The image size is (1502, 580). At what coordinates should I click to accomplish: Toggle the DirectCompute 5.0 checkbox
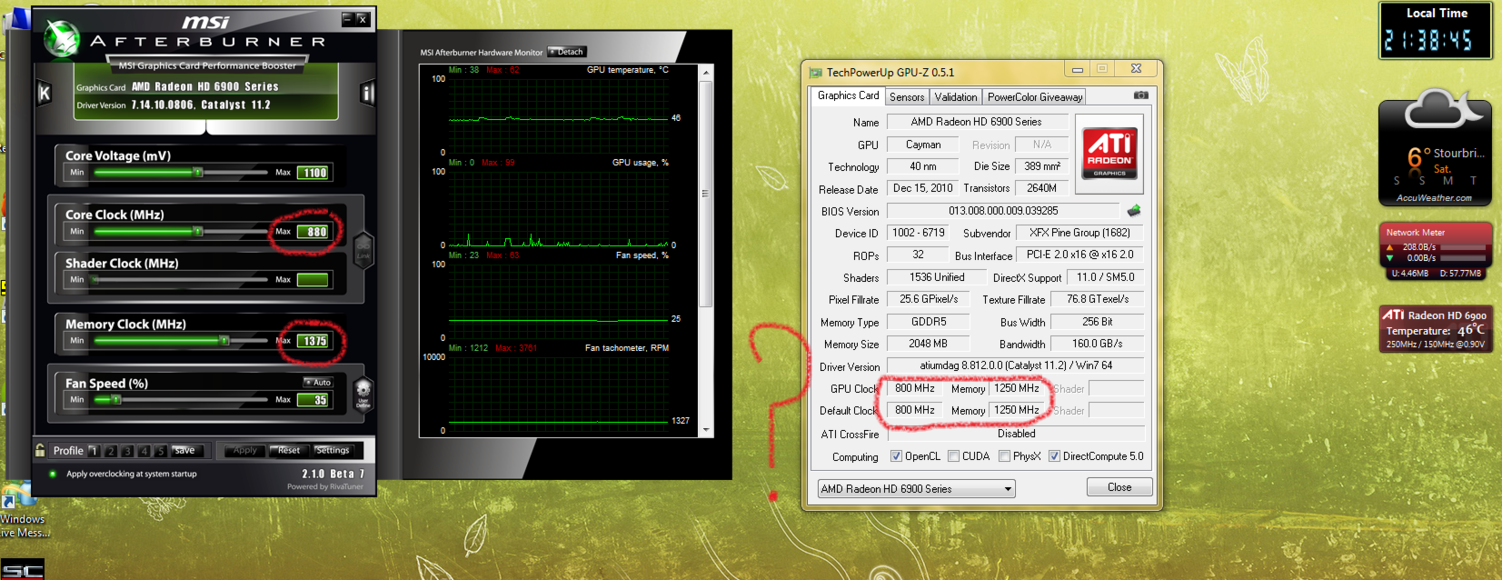(x=1054, y=457)
